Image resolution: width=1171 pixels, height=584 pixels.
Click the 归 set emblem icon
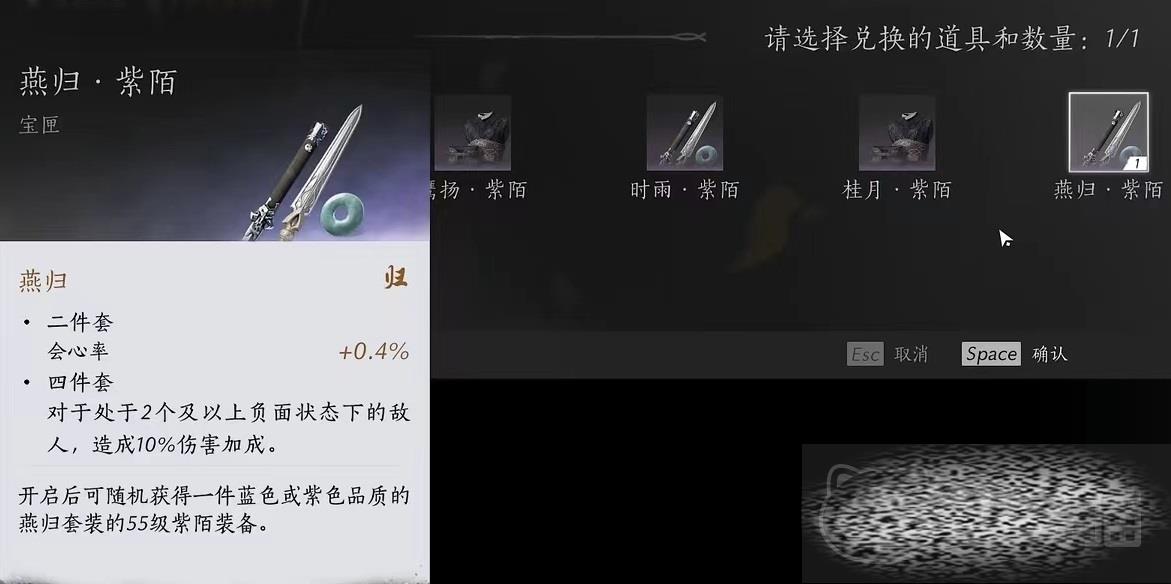396,279
